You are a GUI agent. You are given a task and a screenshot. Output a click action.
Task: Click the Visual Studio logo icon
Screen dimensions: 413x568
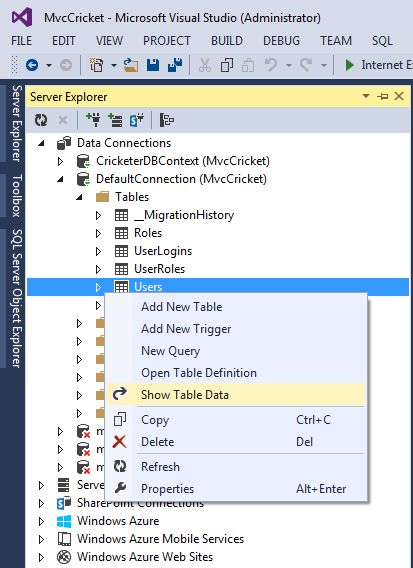click(22, 17)
